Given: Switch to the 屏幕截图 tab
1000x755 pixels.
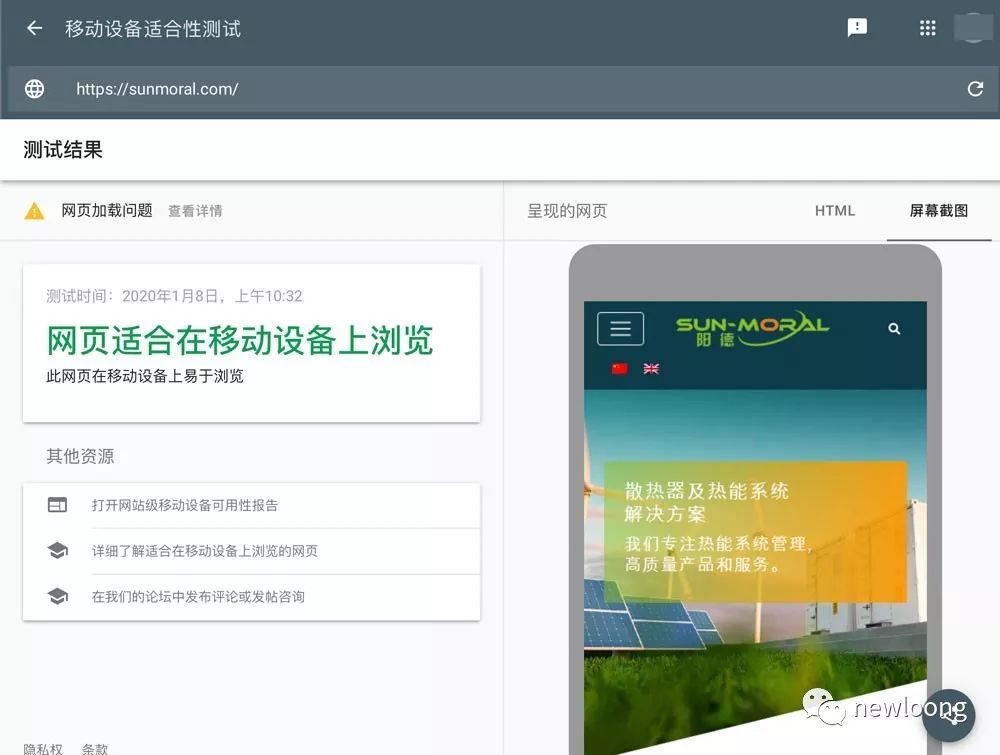Looking at the screenshot, I should coord(938,211).
